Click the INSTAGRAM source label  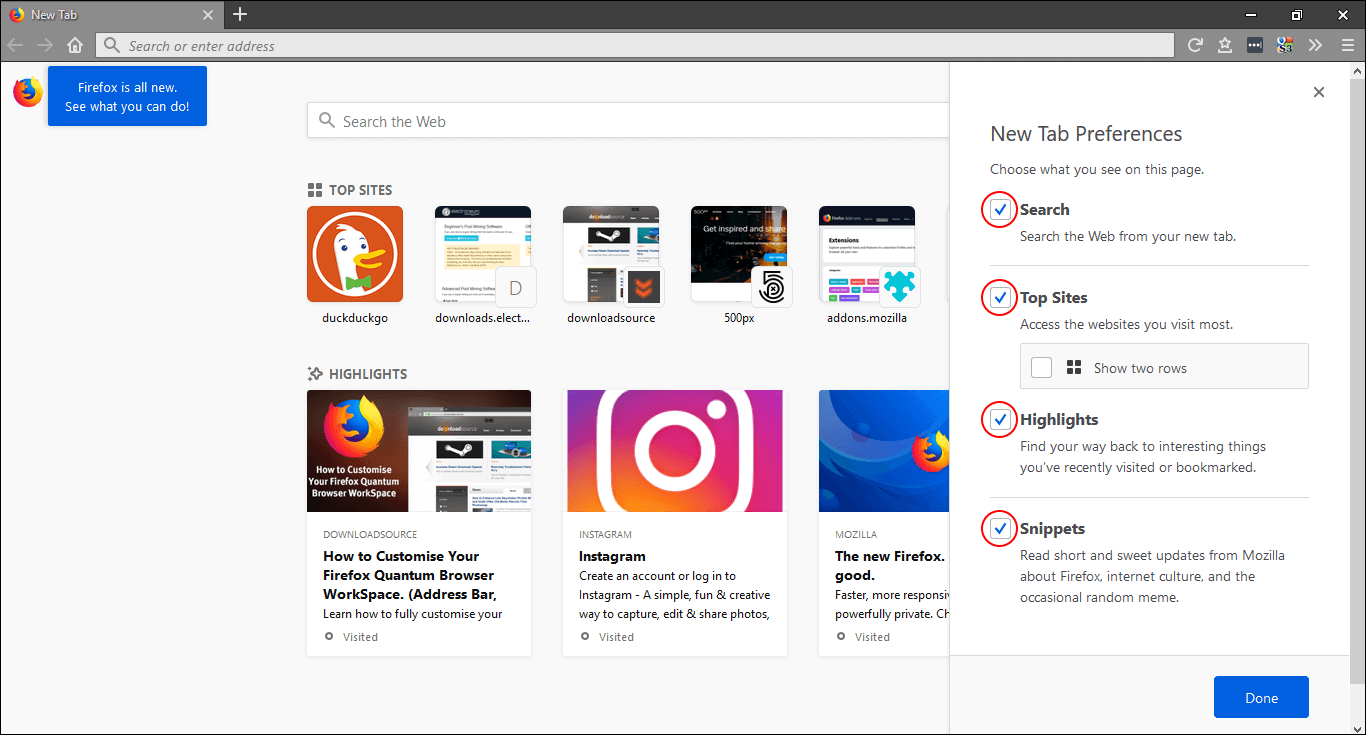pyautogui.click(x=605, y=535)
